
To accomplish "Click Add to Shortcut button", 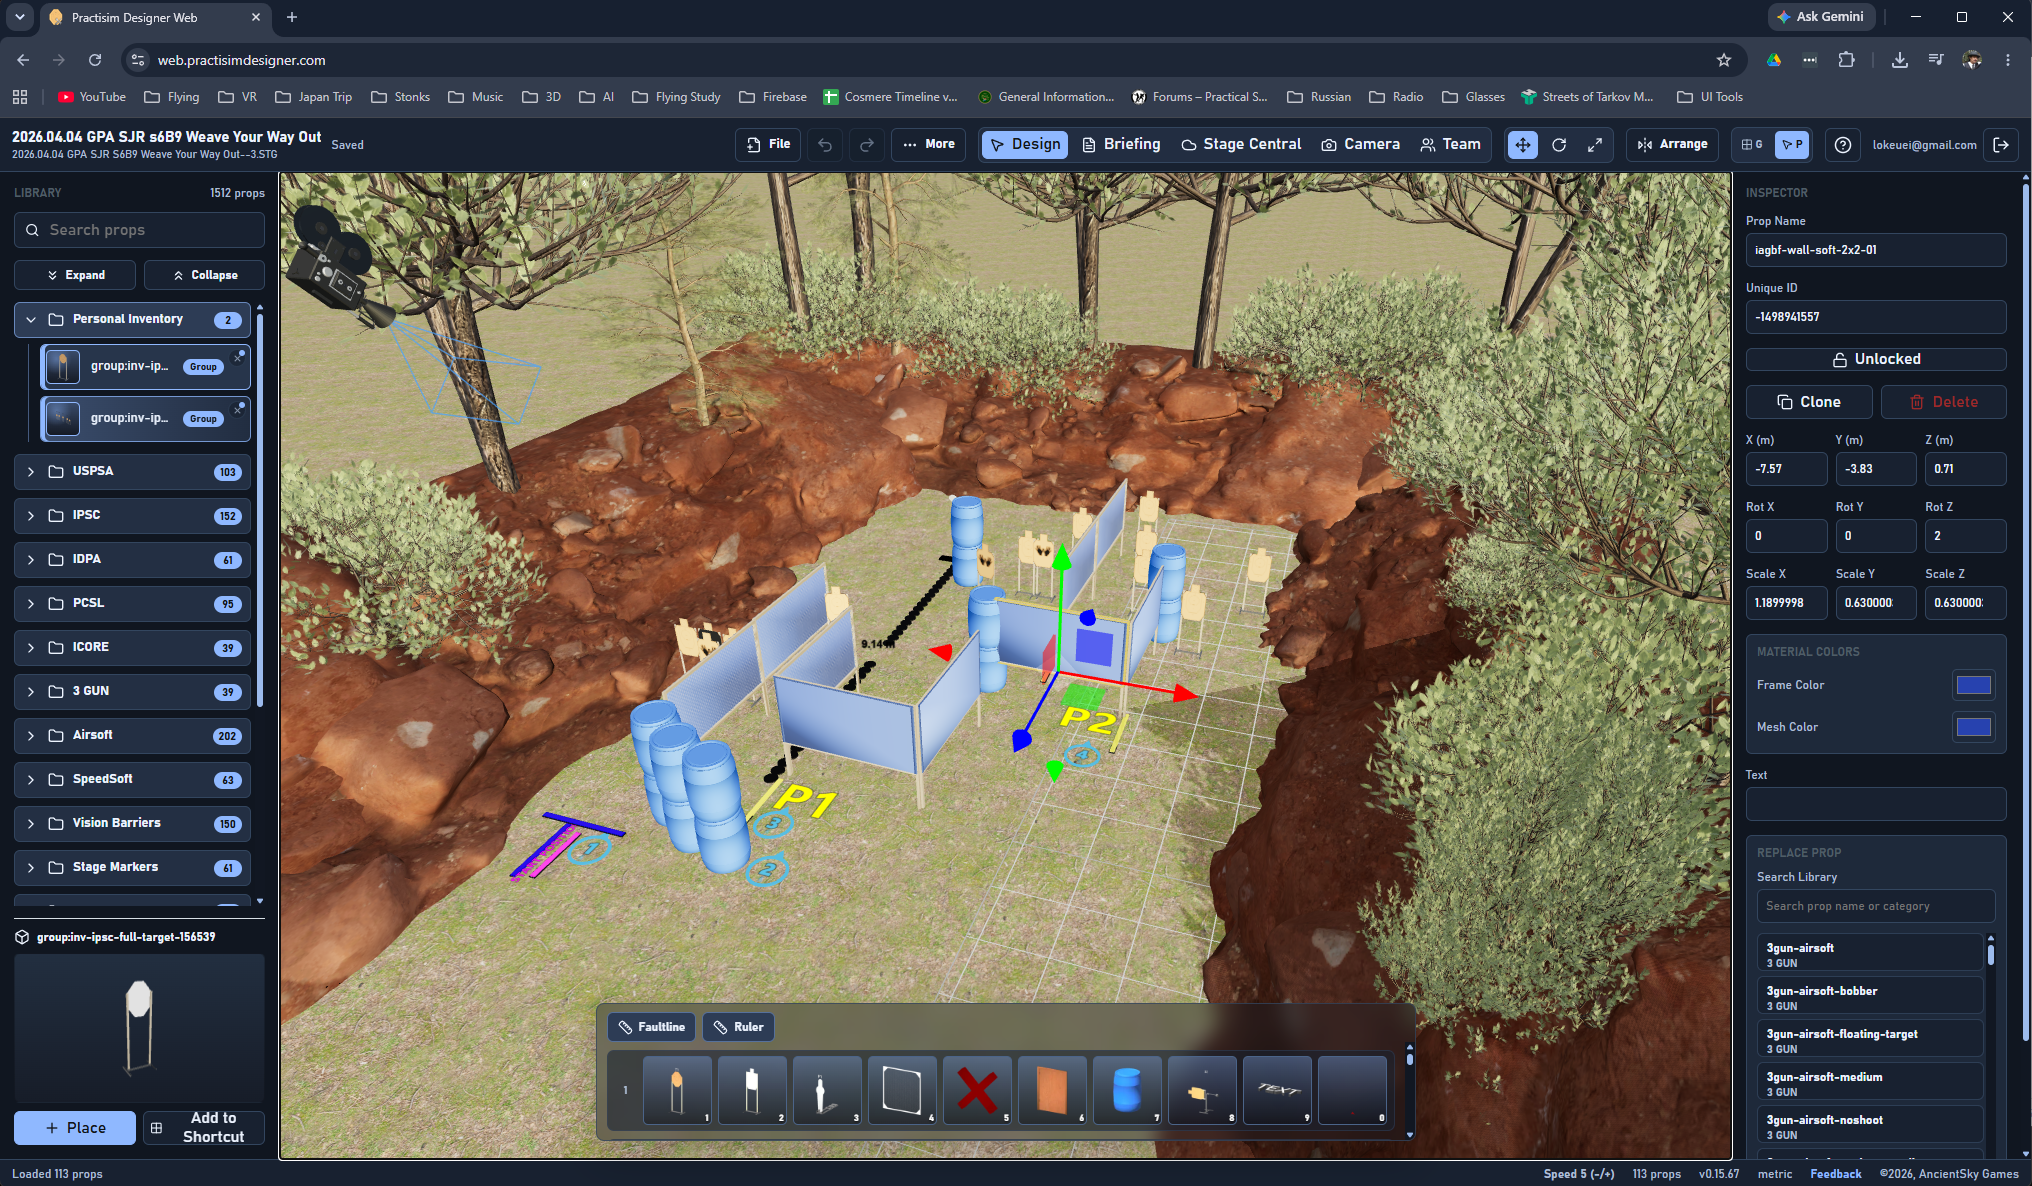I will (204, 1128).
